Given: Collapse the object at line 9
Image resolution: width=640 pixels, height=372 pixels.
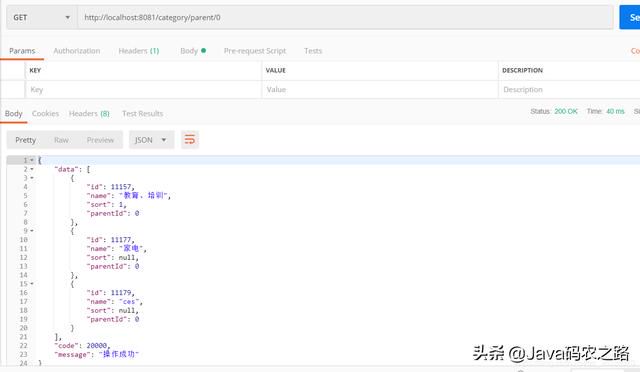Looking at the screenshot, I should (32, 231).
